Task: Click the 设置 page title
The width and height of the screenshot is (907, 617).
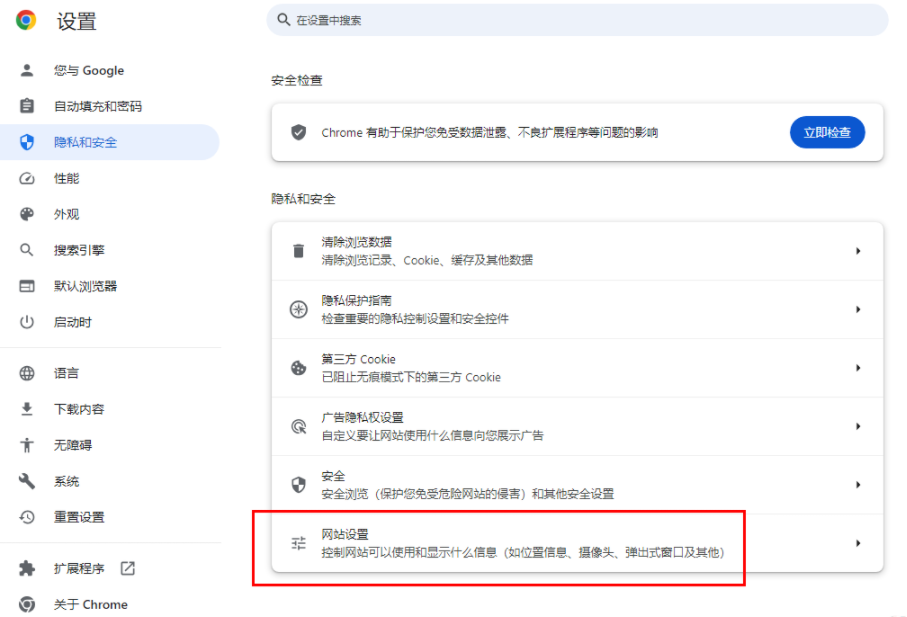Action: (76, 21)
